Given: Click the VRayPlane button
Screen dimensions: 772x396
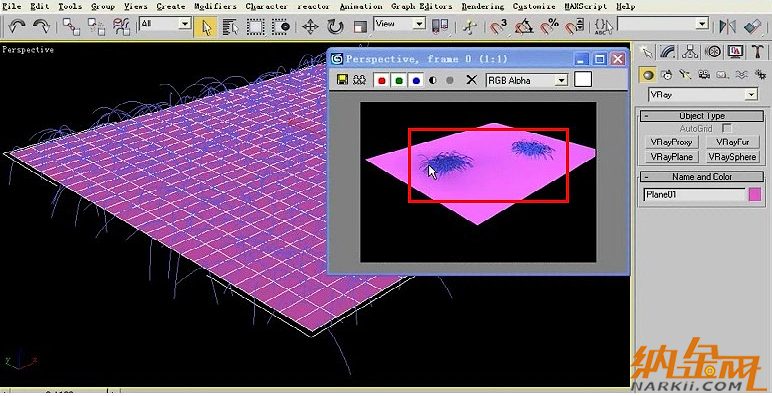Looking at the screenshot, I should (x=671, y=157).
